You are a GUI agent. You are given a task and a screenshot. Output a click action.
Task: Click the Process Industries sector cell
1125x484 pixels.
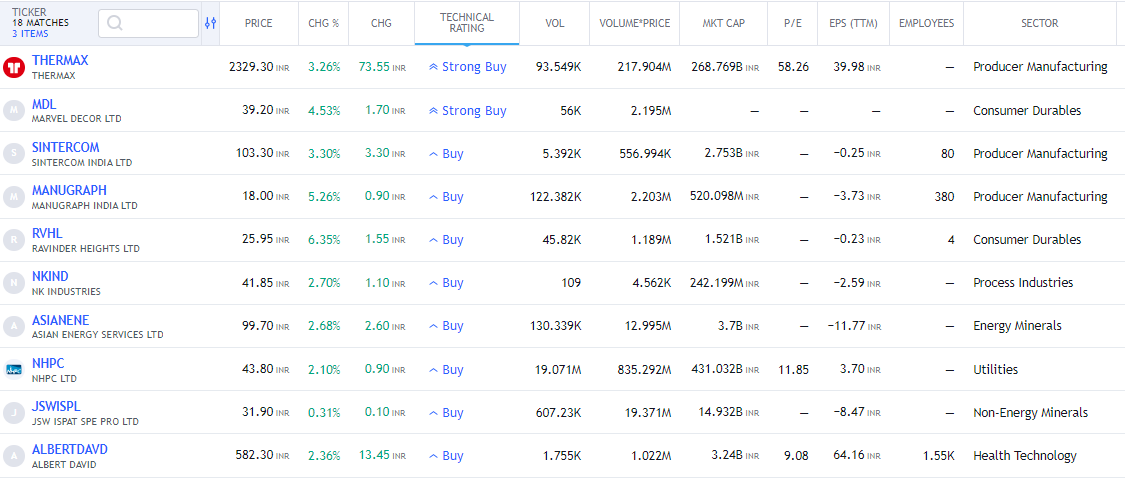(x=1023, y=283)
